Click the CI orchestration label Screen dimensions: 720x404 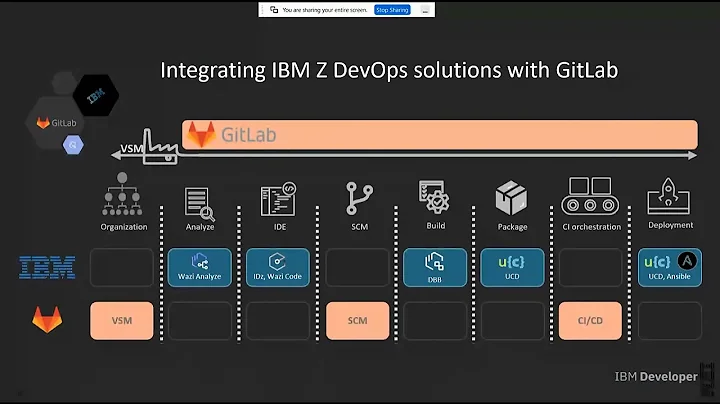click(591, 227)
